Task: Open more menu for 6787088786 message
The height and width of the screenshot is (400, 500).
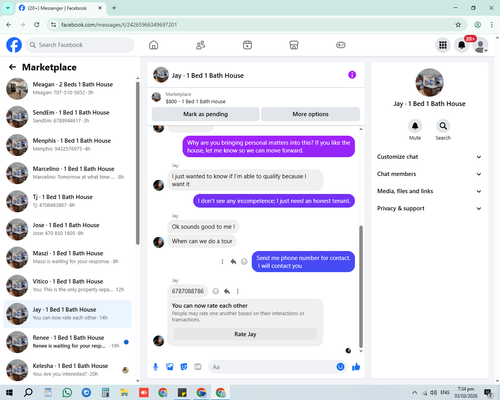Action: click(238, 291)
